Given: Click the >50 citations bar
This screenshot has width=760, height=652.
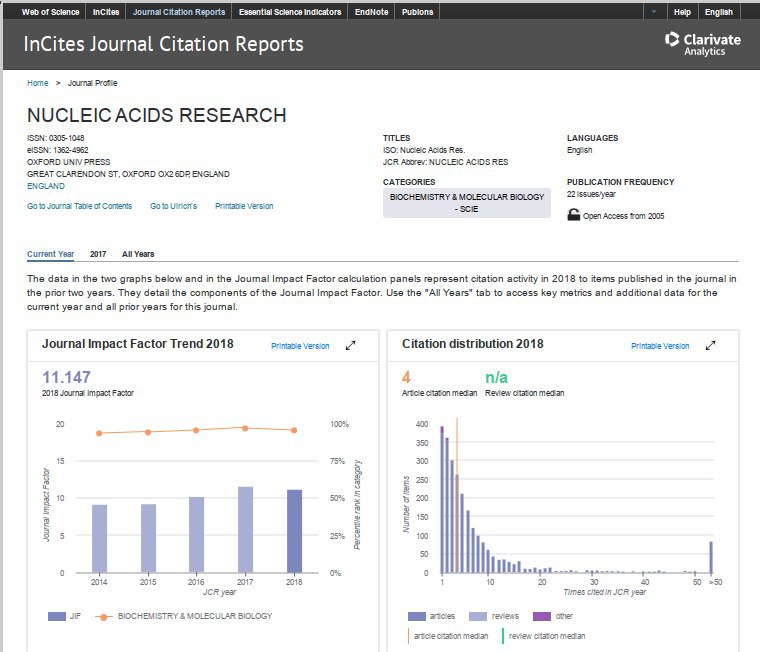Looking at the screenshot, I should (x=711, y=557).
